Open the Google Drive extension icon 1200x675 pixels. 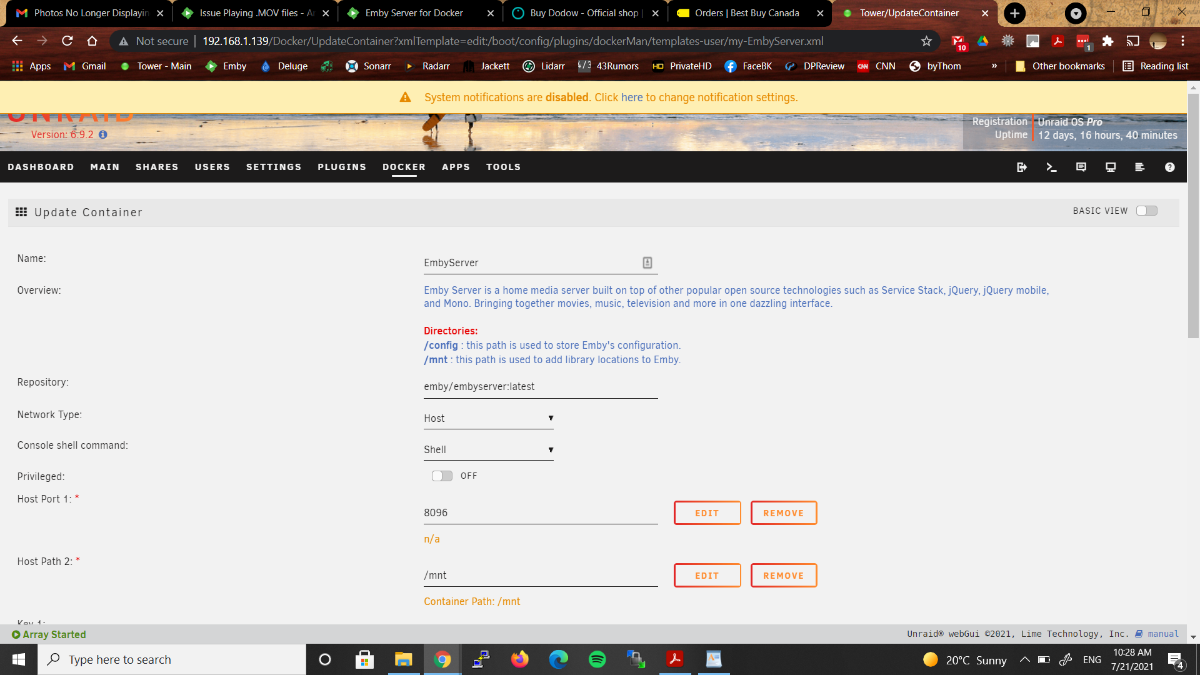pyautogui.click(x=983, y=41)
